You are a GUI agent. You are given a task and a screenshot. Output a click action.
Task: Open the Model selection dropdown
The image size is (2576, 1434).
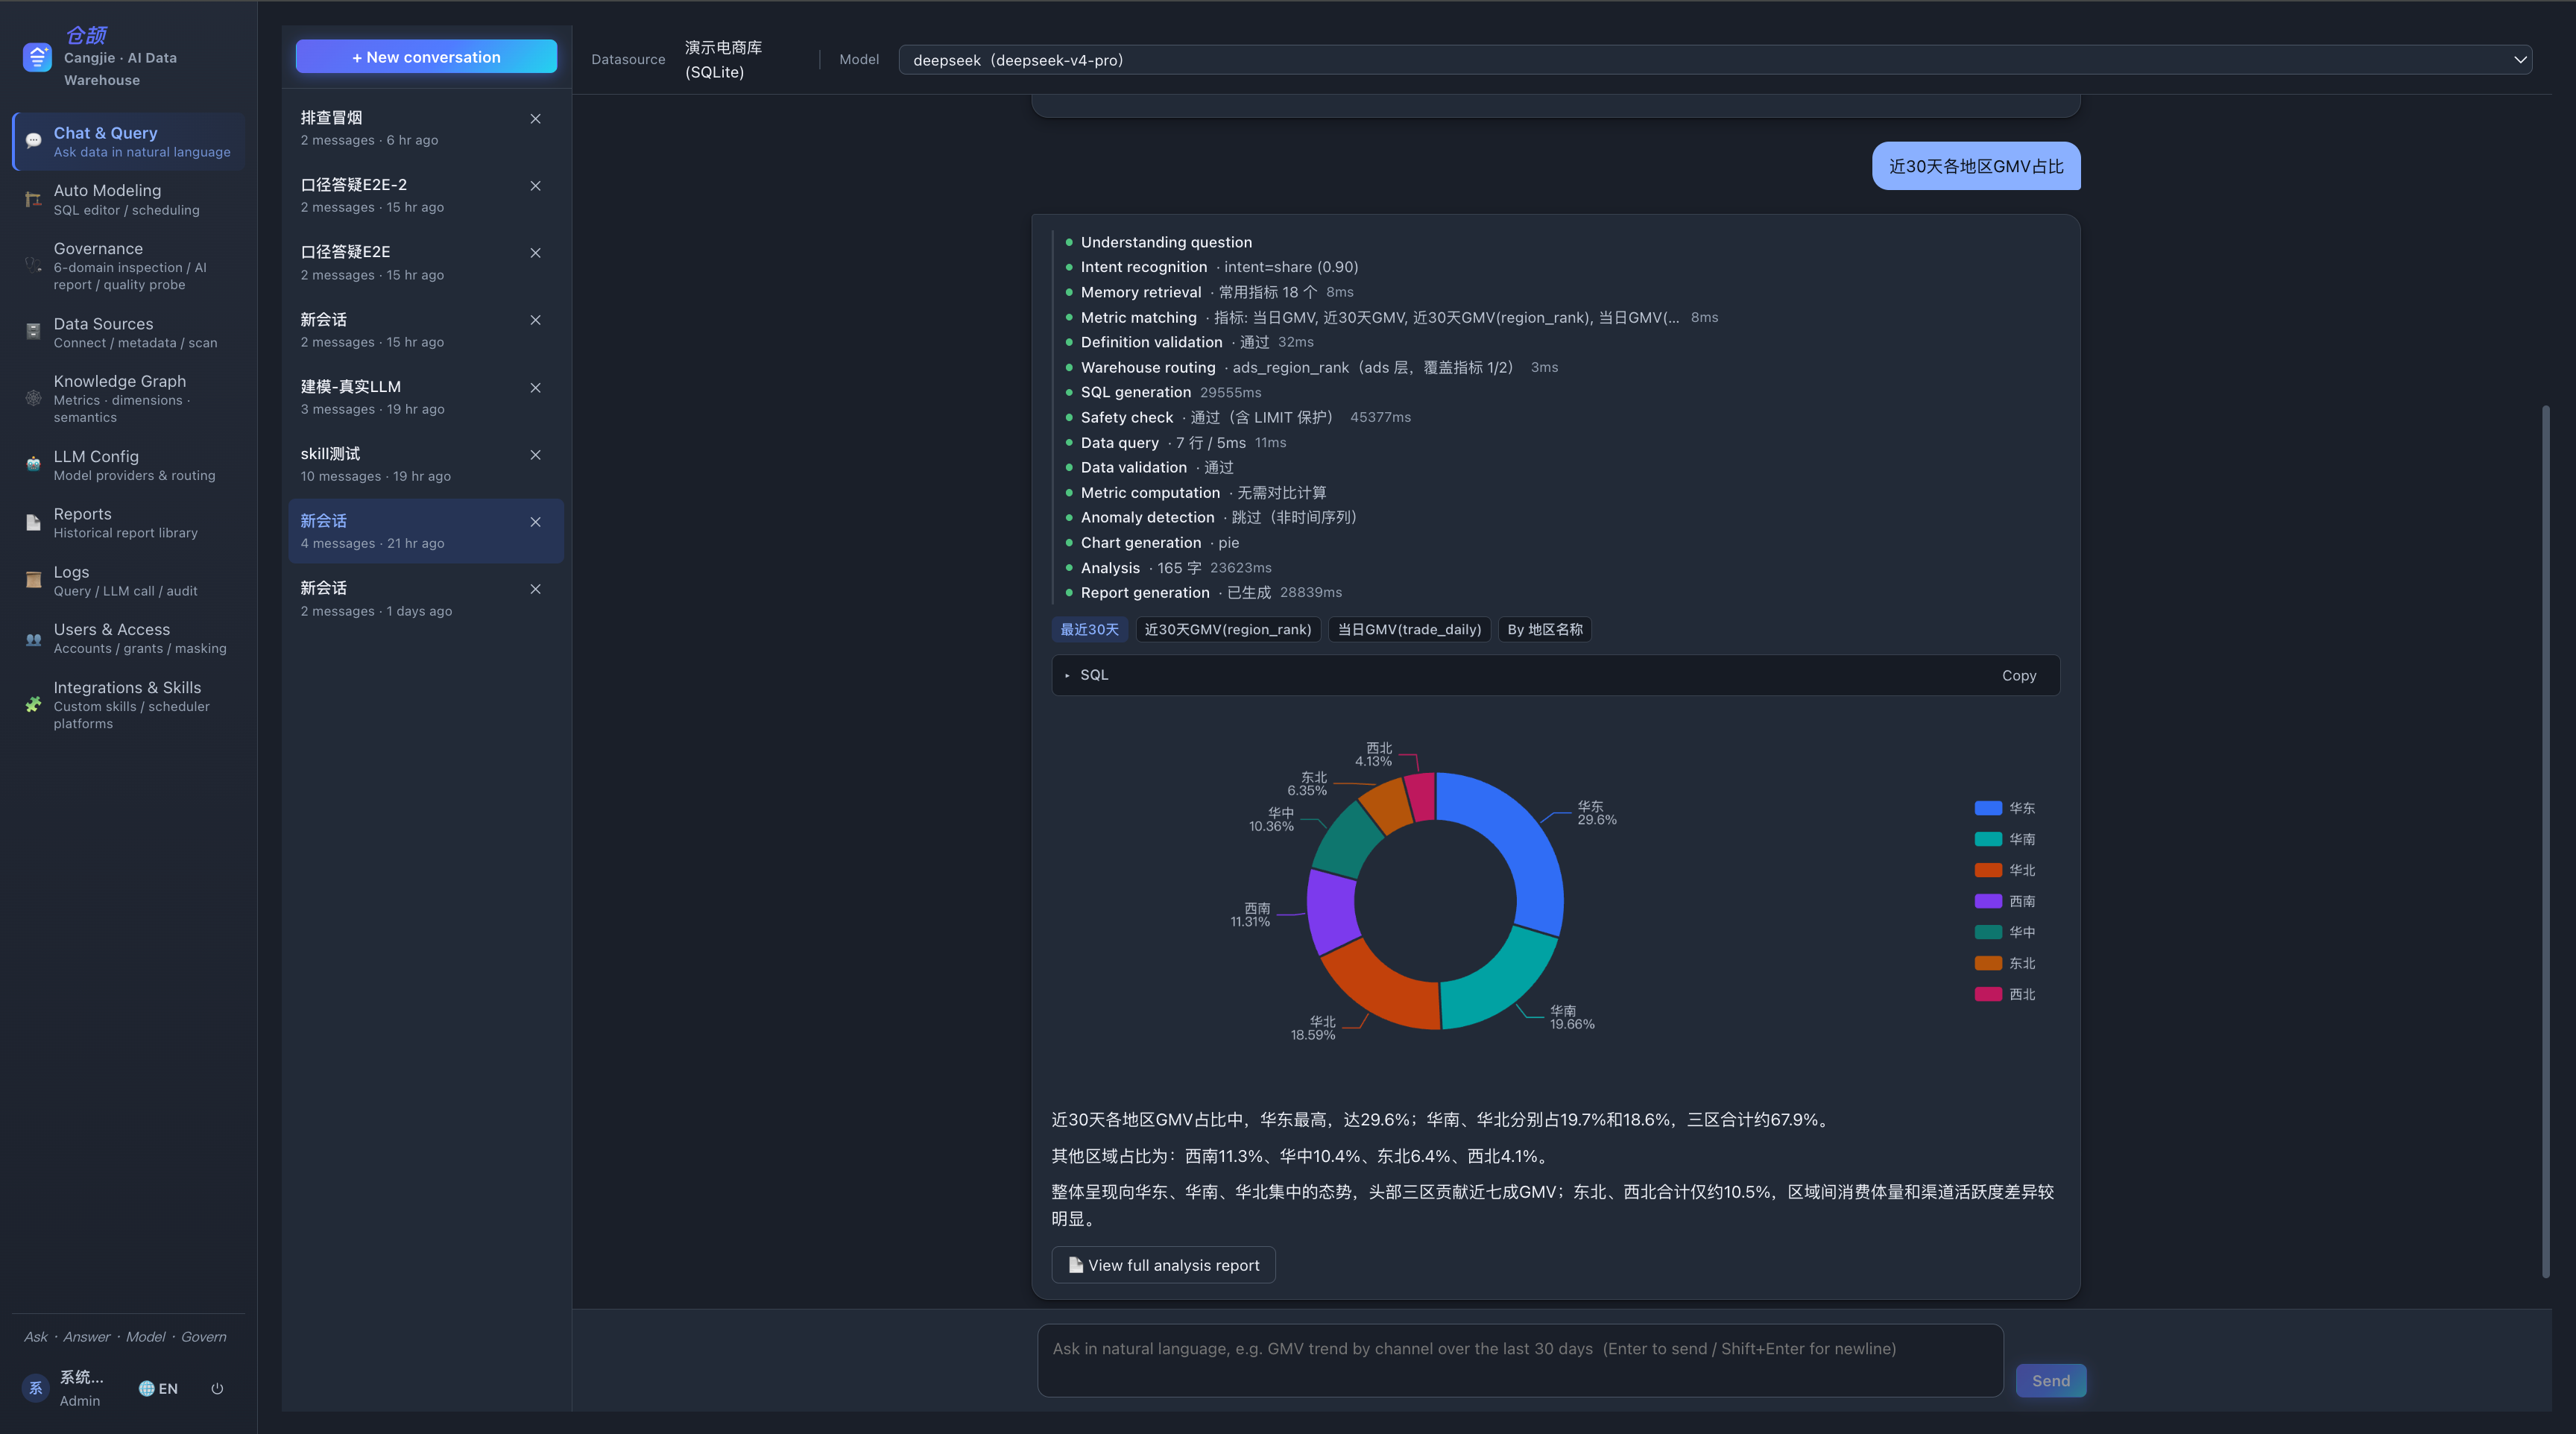1715,60
